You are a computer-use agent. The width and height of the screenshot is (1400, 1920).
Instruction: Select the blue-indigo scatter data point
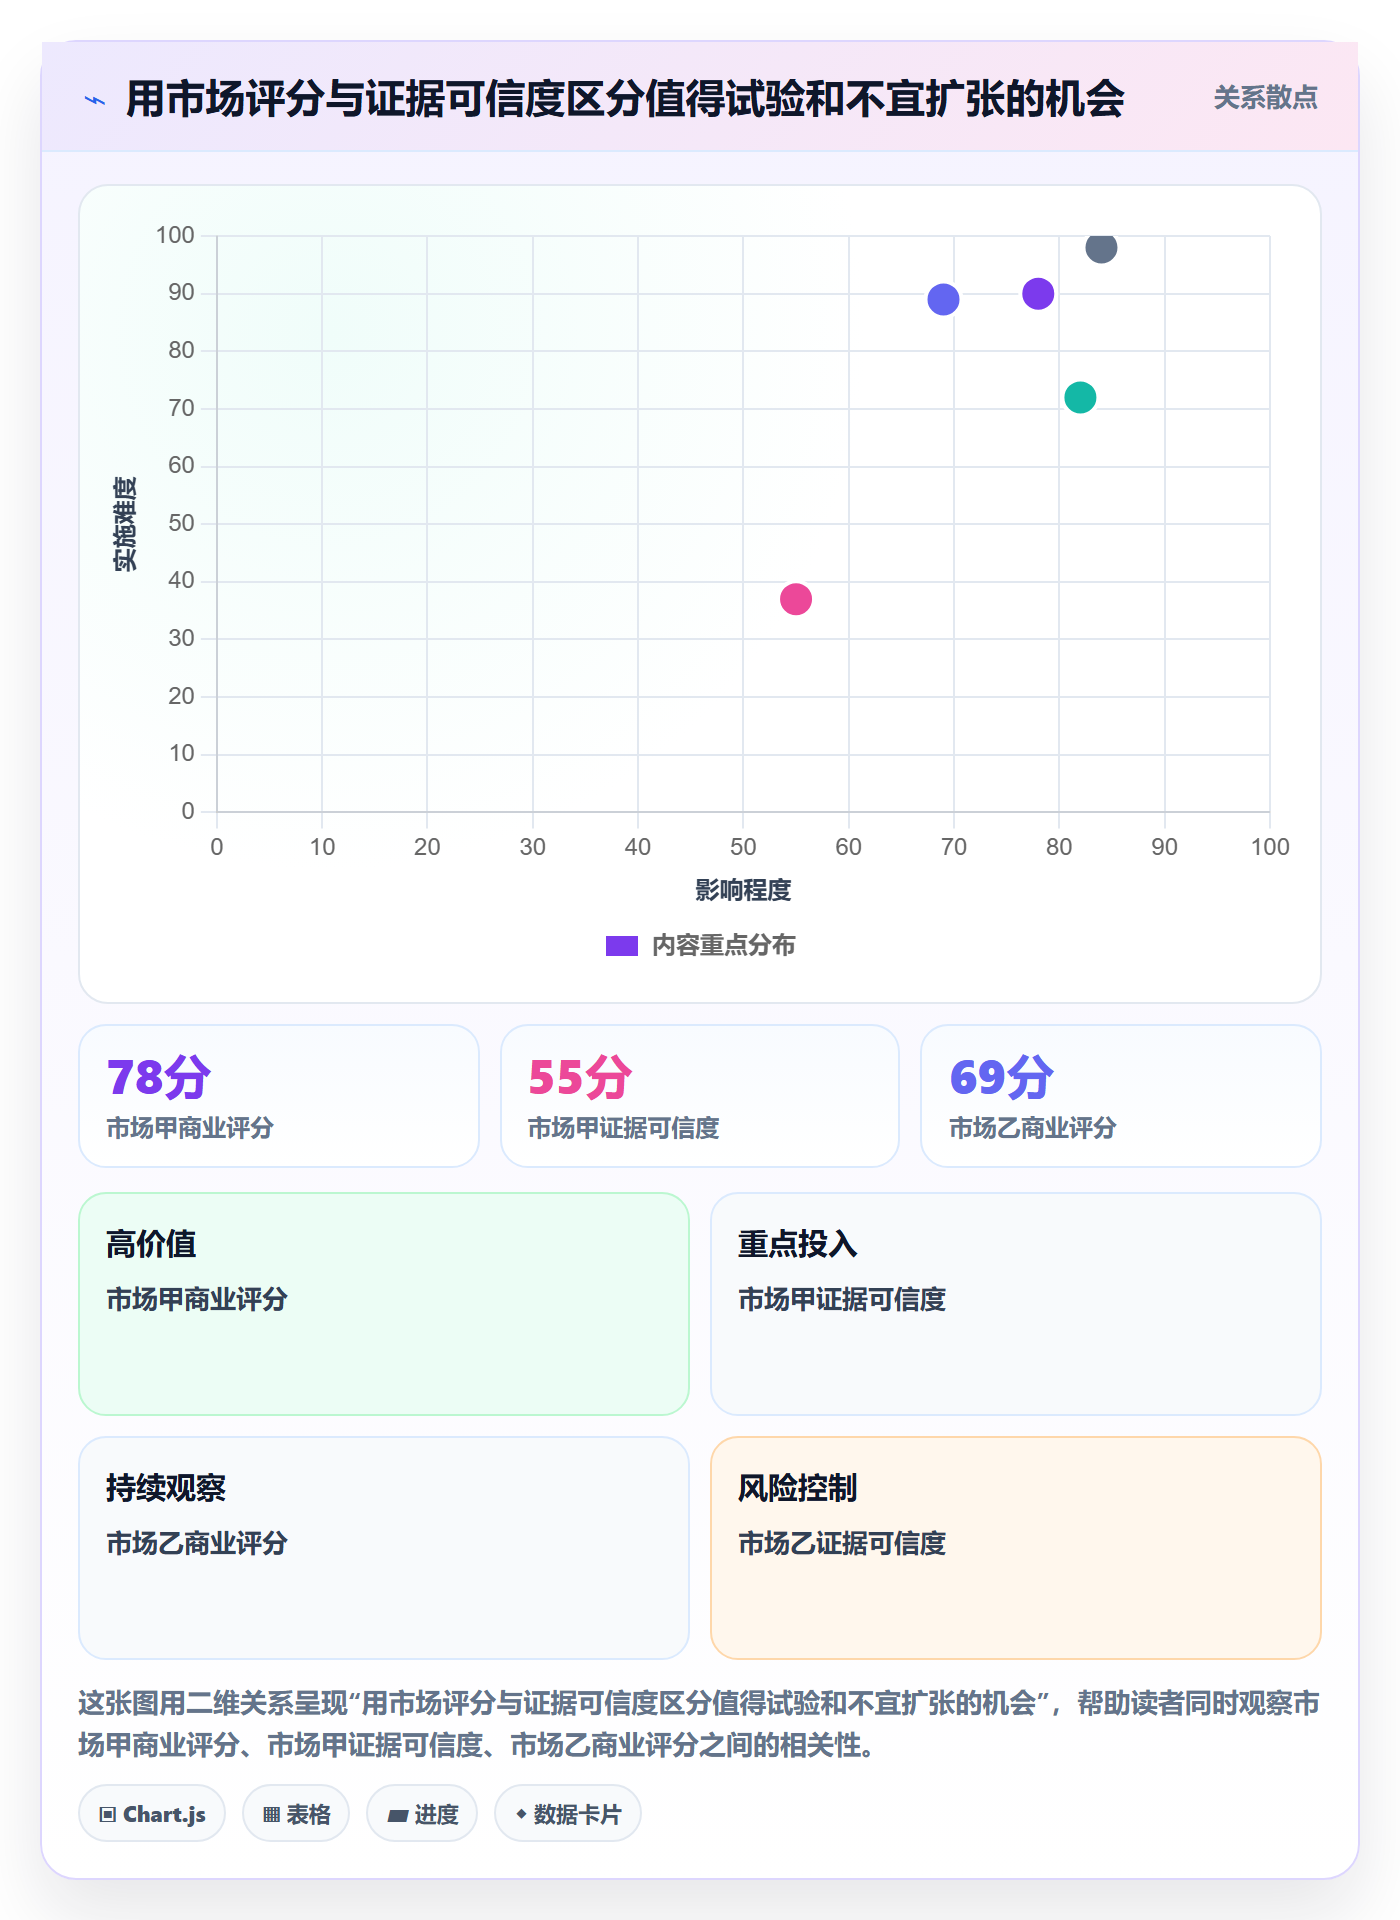coord(943,299)
